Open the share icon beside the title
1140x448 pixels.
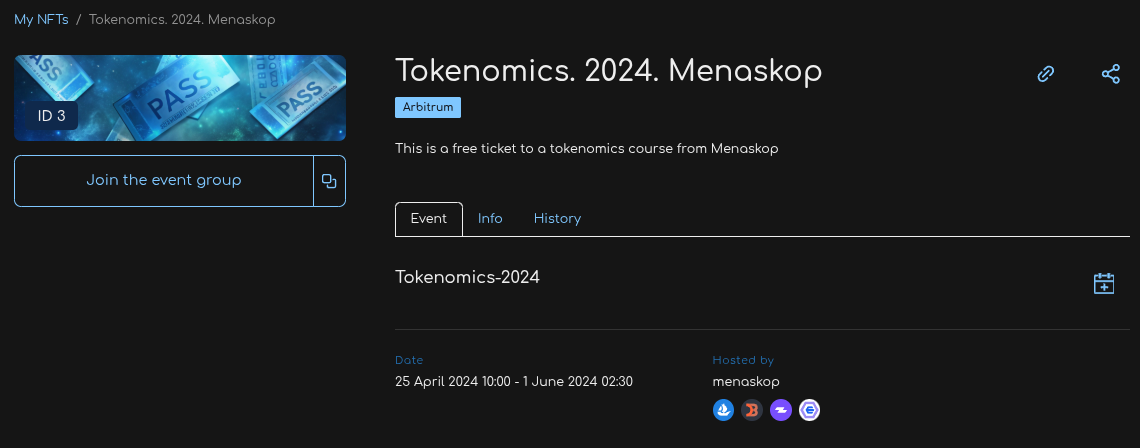[1110, 74]
